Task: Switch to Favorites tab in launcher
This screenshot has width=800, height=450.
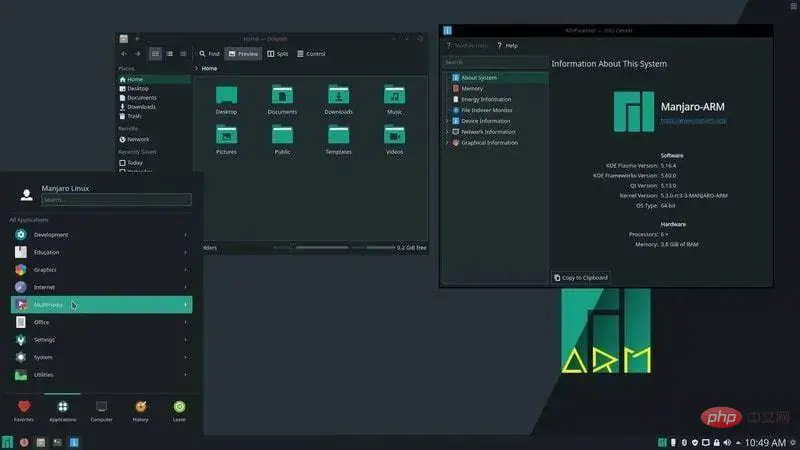Action: [x=23, y=411]
